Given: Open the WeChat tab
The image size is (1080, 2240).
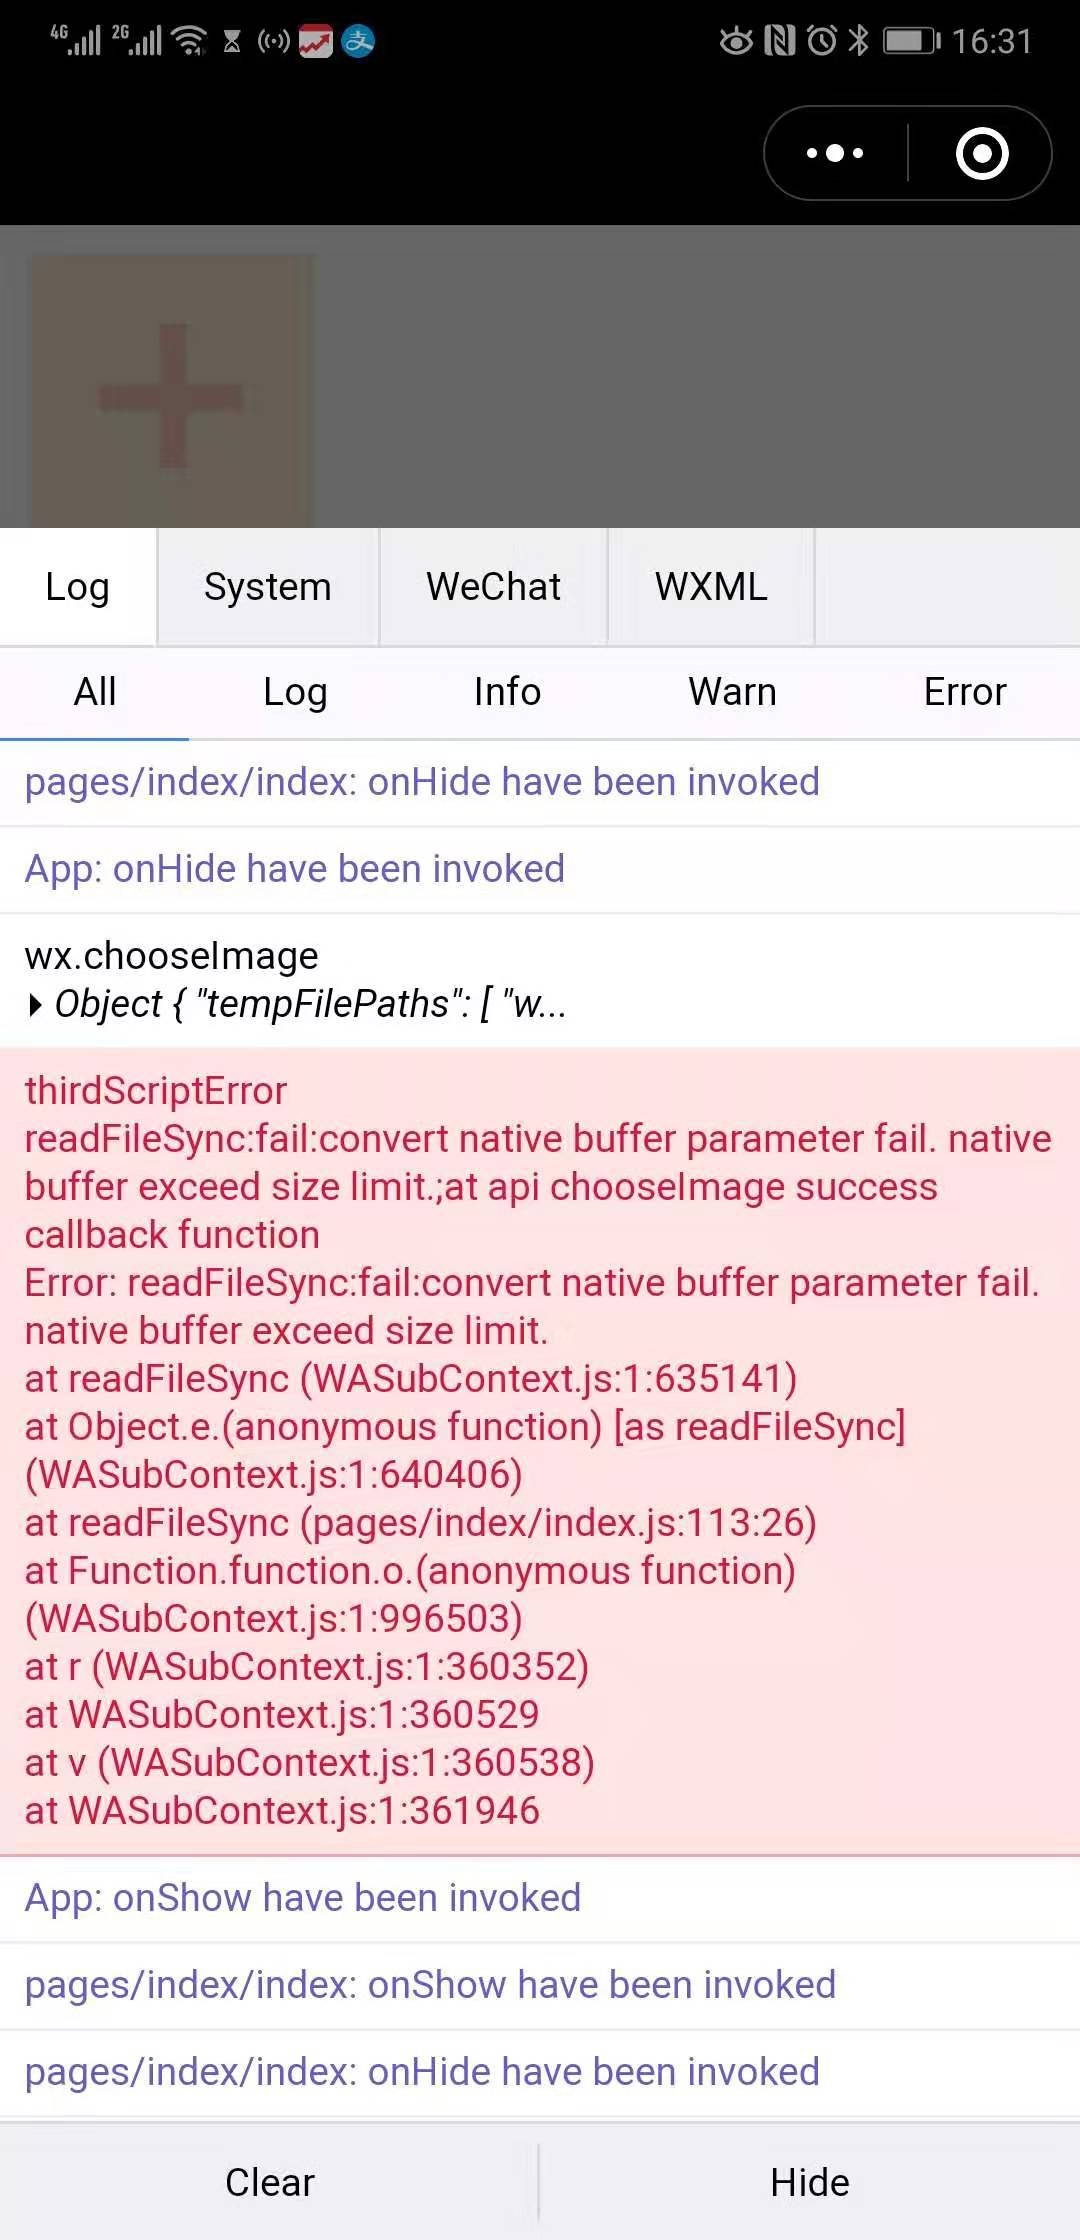Looking at the screenshot, I should pyautogui.click(x=493, y=587).
